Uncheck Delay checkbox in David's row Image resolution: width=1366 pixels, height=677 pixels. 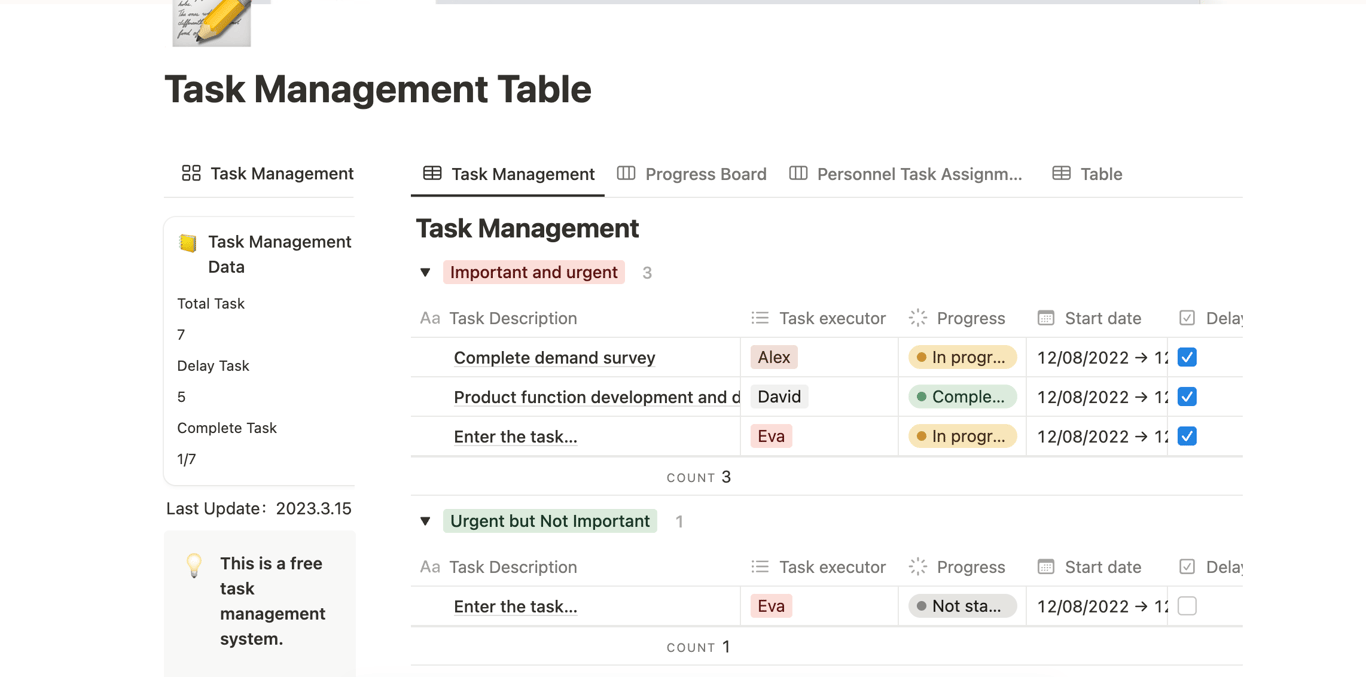1187,397
